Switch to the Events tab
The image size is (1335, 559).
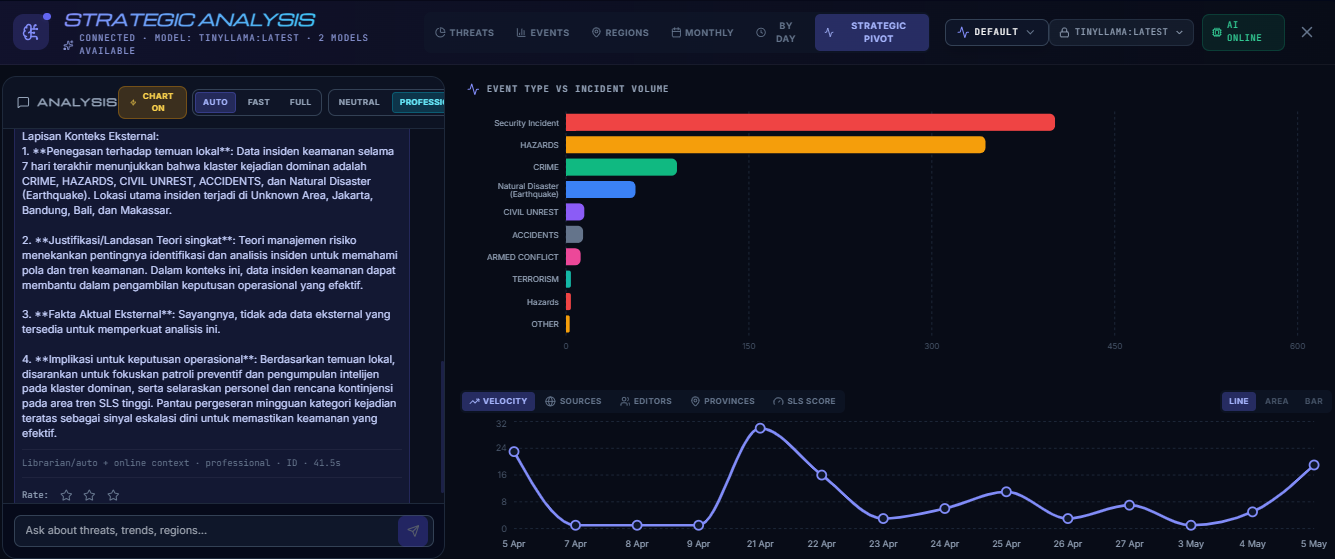[x=543, y=32]
